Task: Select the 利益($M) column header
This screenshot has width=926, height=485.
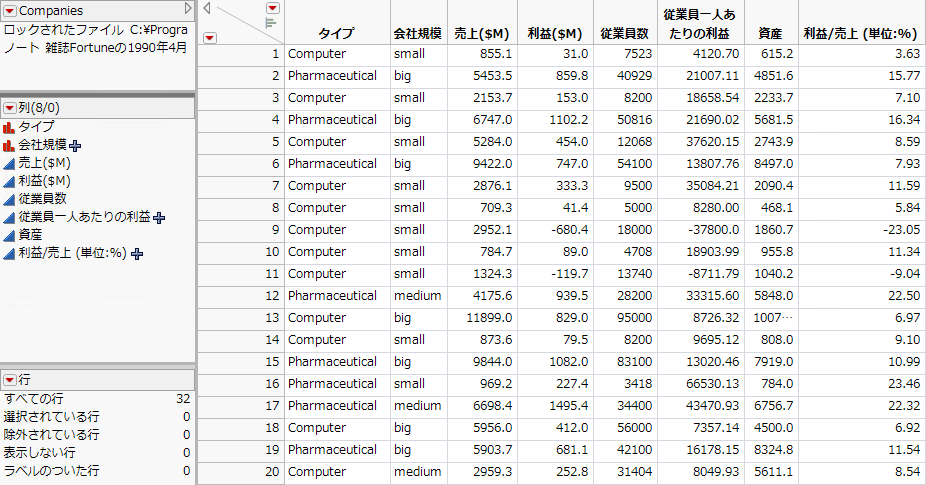Action: pyautogui.click(x=555, y=33)
